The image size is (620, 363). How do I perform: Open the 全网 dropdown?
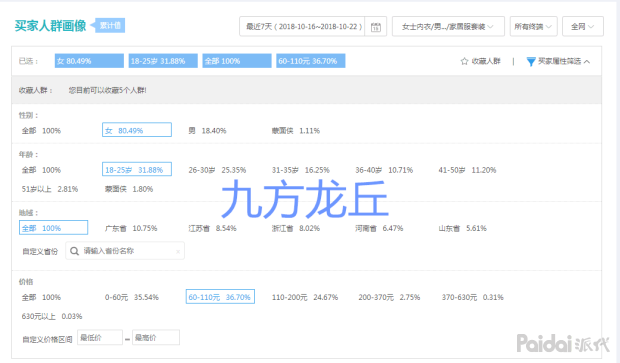583,26
